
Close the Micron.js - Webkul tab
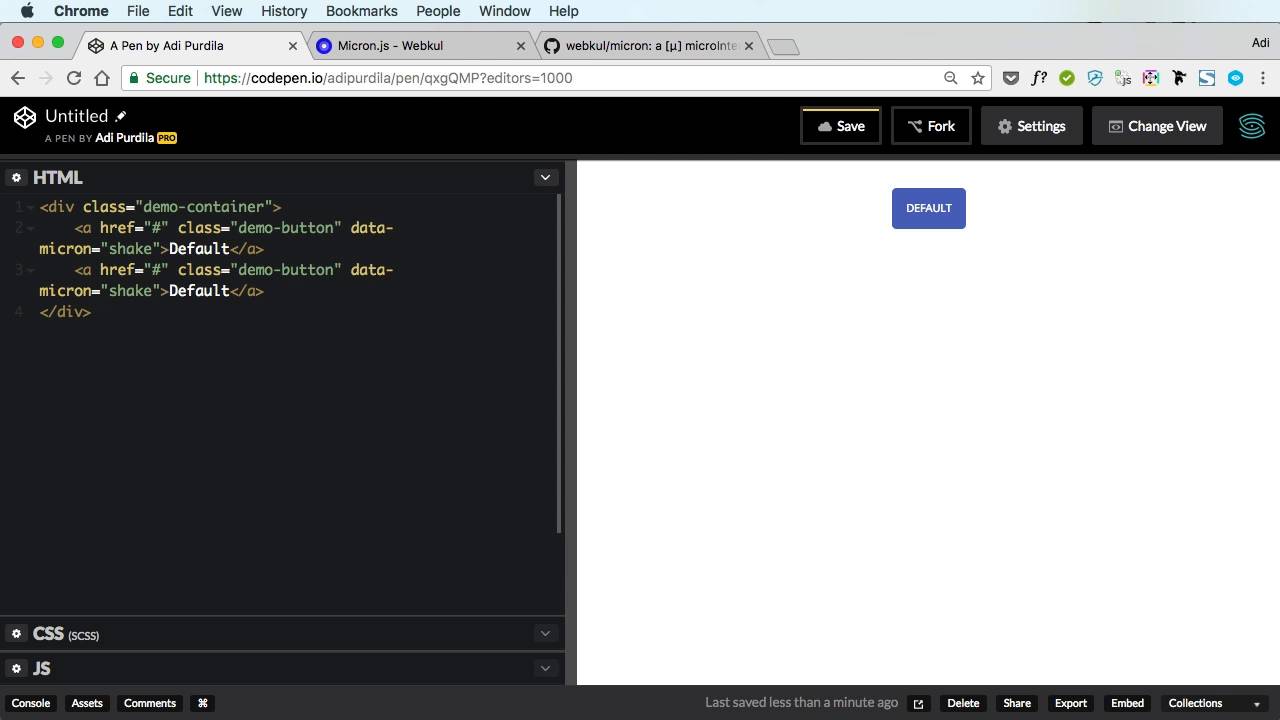[x=521, y=46]
